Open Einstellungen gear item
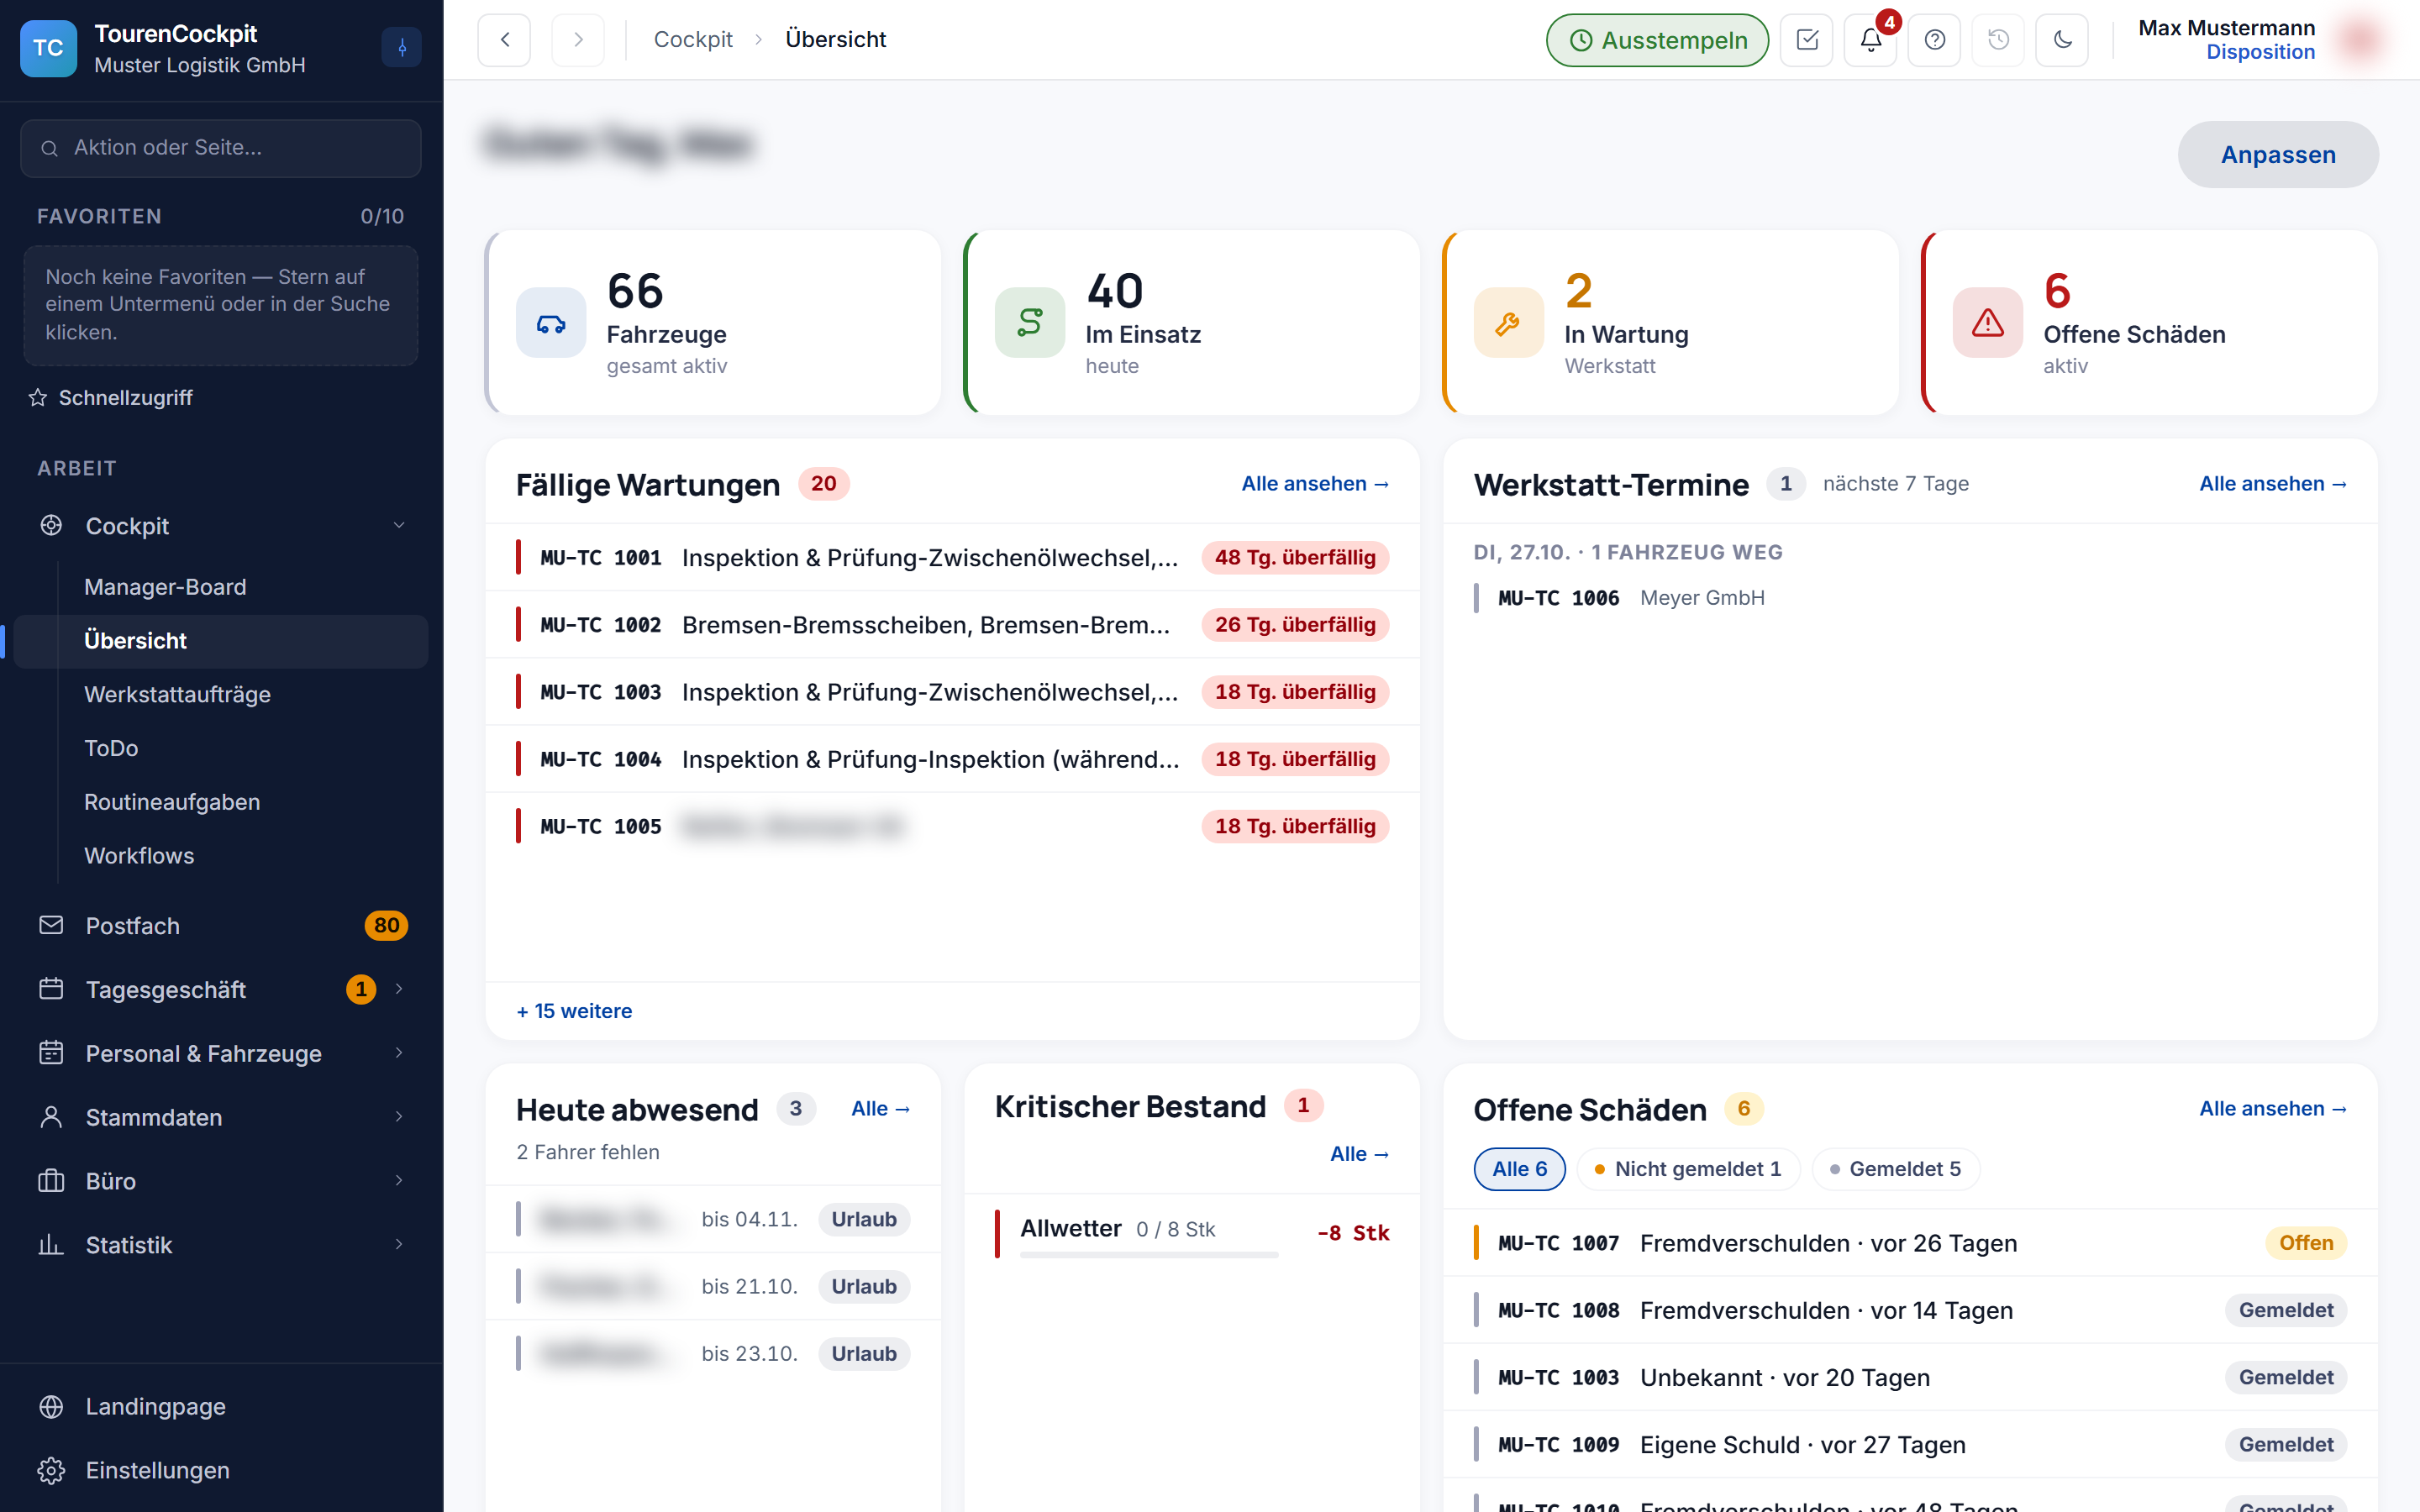Image resolution: width=2420 pixels, height=1512 pixels. click(222, 1470)
